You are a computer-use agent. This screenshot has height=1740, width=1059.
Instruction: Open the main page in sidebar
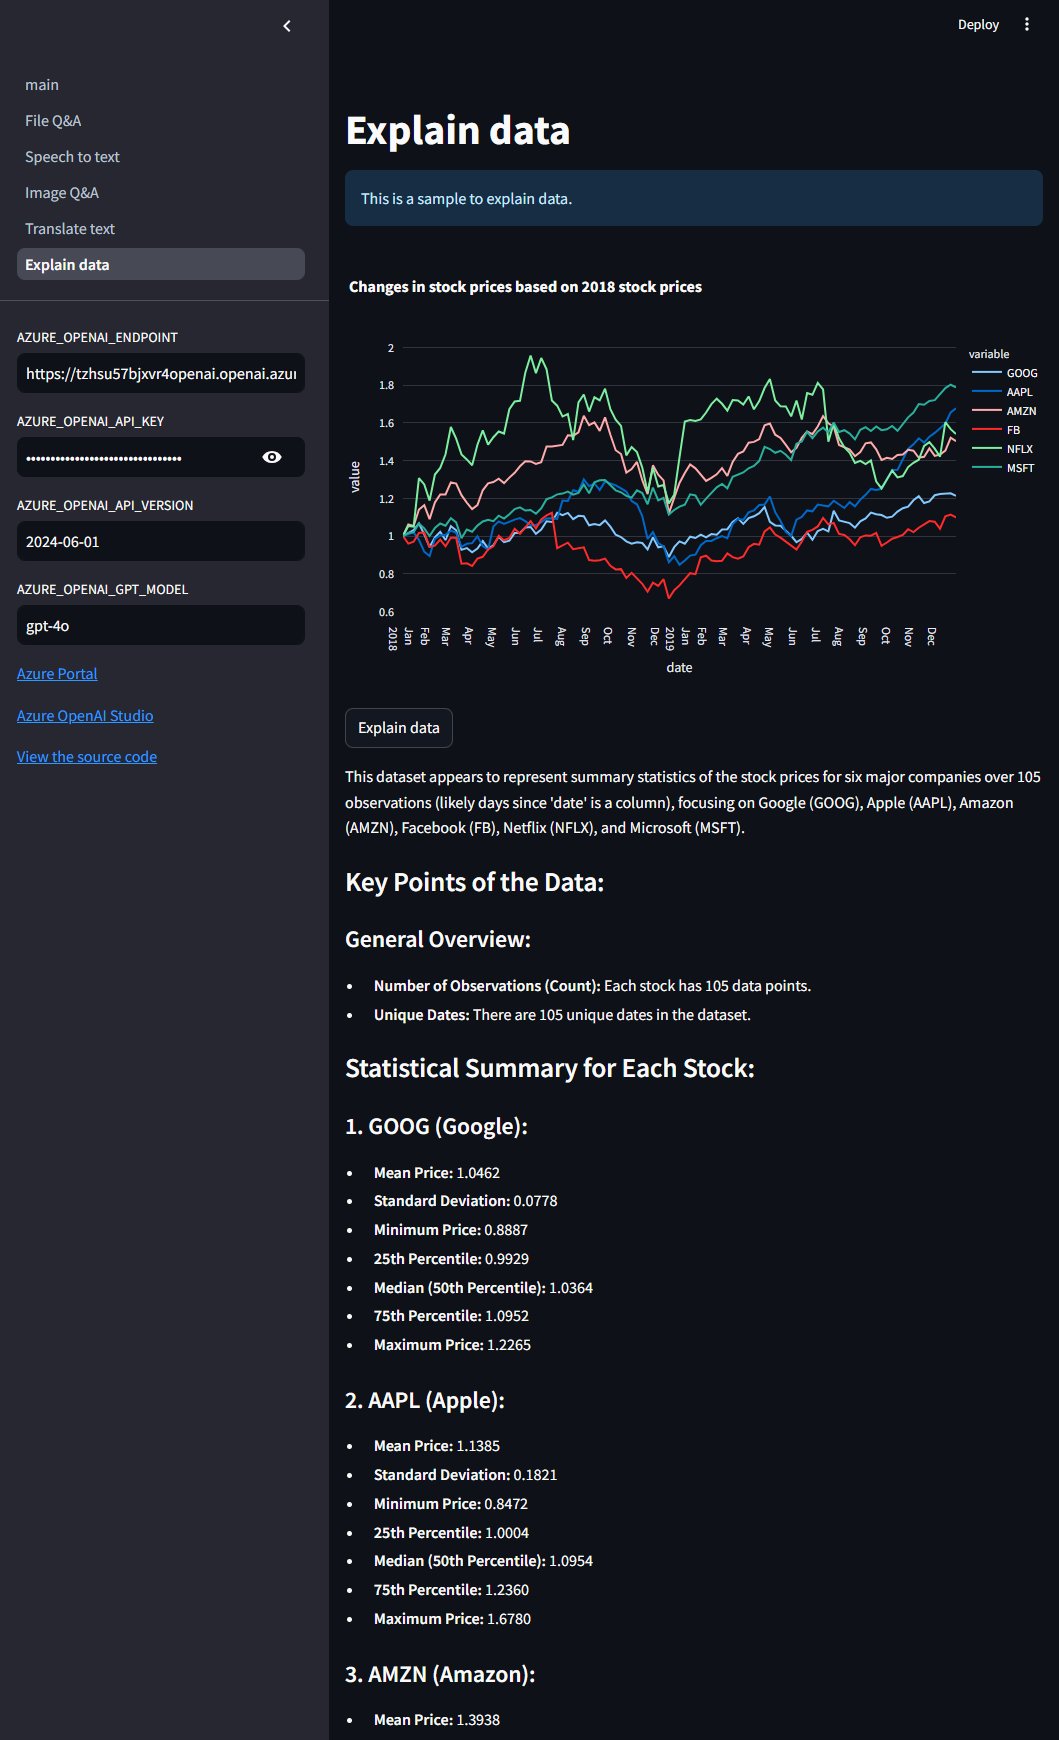click(42, 85)
